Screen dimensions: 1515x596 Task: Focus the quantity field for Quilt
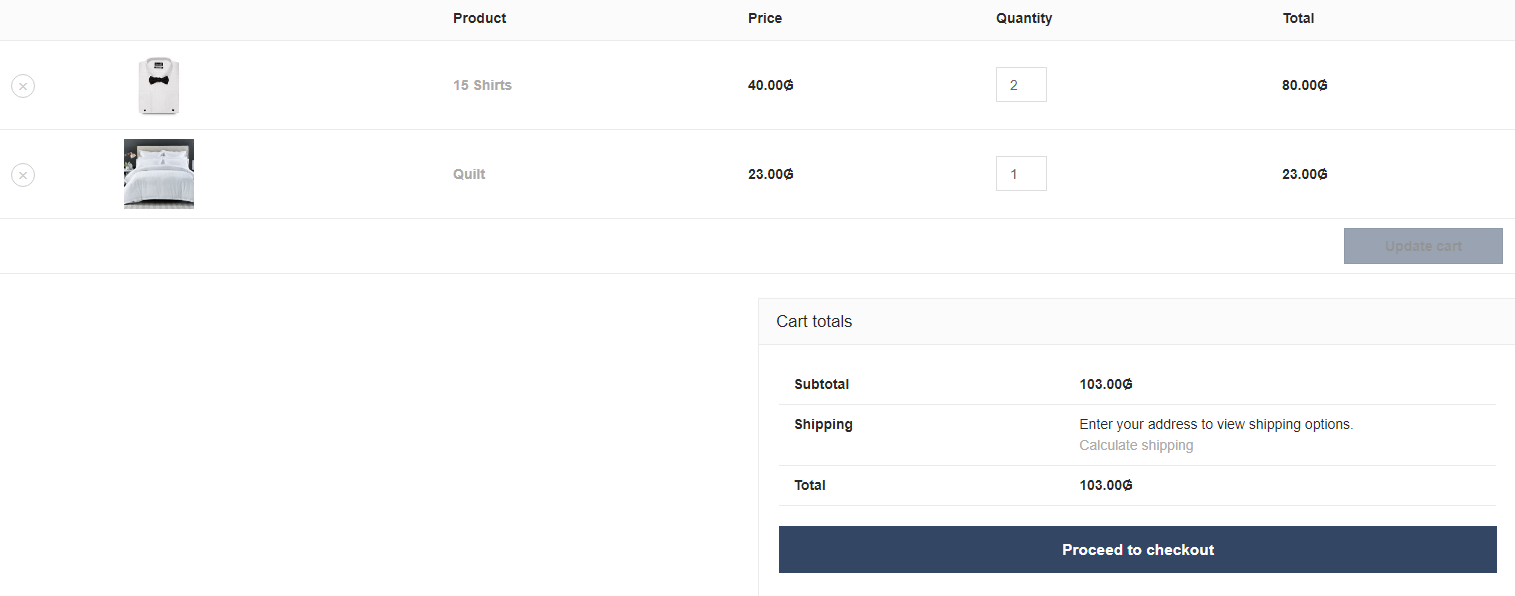tap(1020, 174)
